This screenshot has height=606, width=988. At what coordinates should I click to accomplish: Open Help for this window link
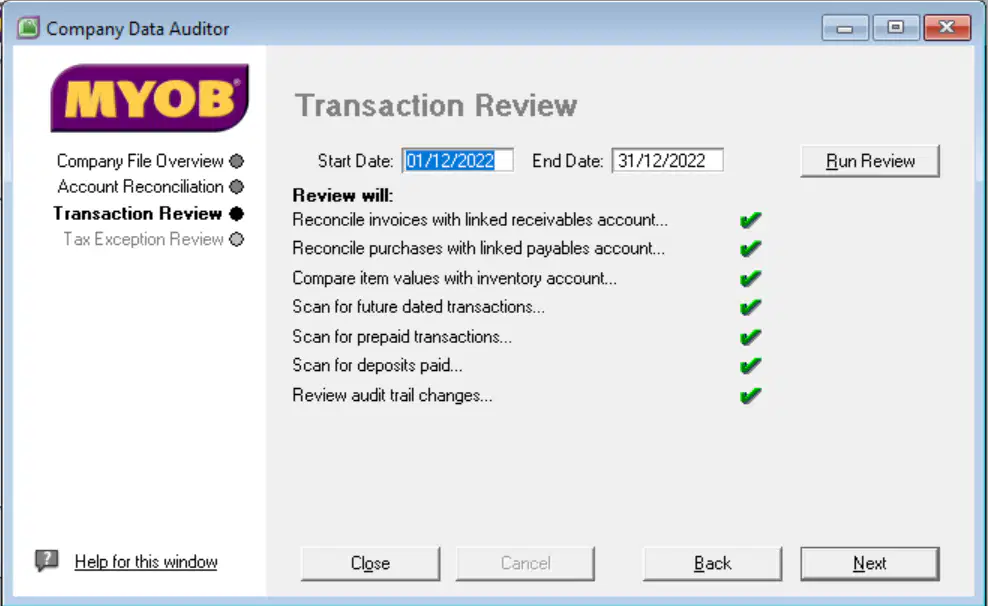click(x=146, y=561)
